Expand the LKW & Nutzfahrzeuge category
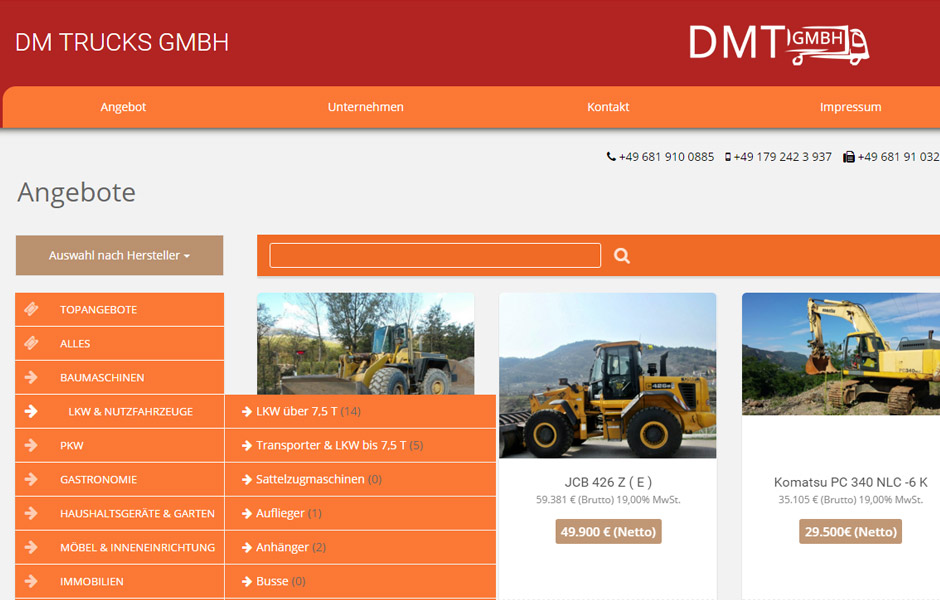The height and width of the screenshot is (600, 940). point(130,411)
